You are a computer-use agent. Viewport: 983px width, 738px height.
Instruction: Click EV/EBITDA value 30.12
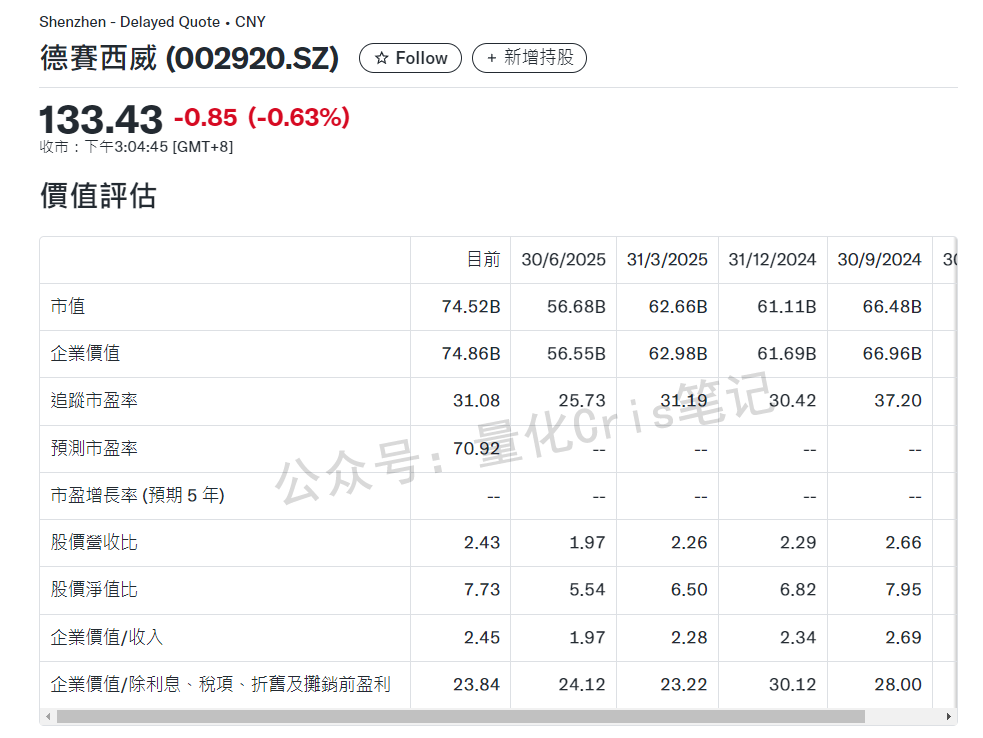[792, 684]
